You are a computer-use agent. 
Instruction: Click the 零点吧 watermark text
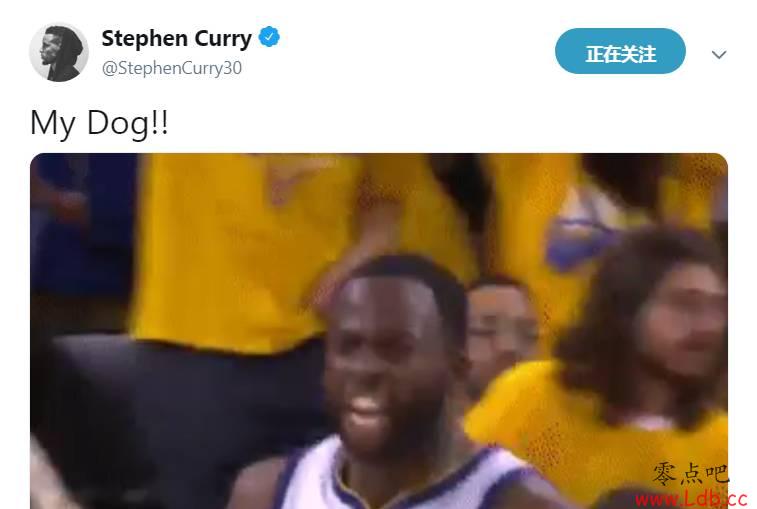click(x=689, y=473)
